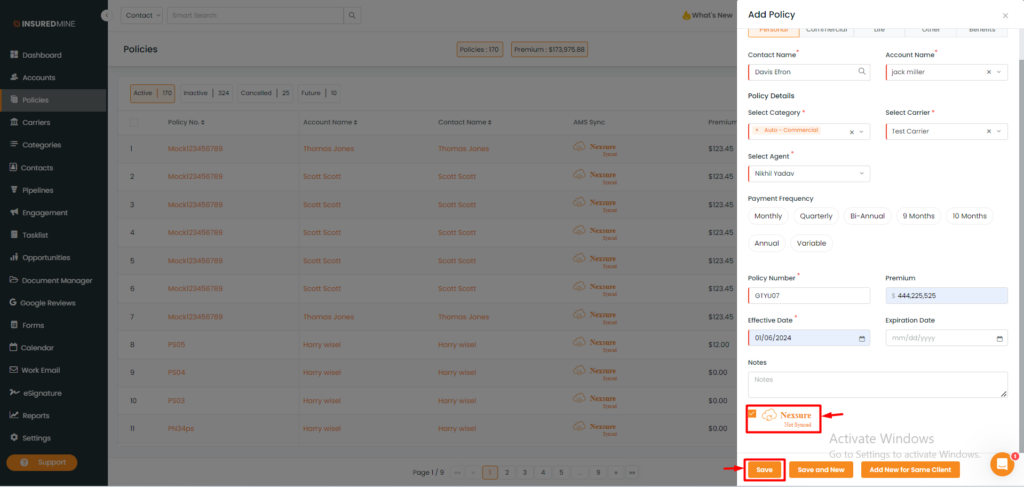
Task: Switch to the Inactive policies tab
Action: [206, 93]
